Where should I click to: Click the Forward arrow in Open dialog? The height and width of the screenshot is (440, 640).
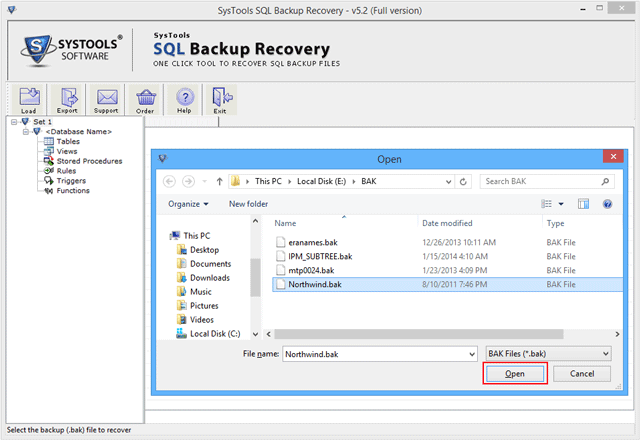[x=188, y=181]
